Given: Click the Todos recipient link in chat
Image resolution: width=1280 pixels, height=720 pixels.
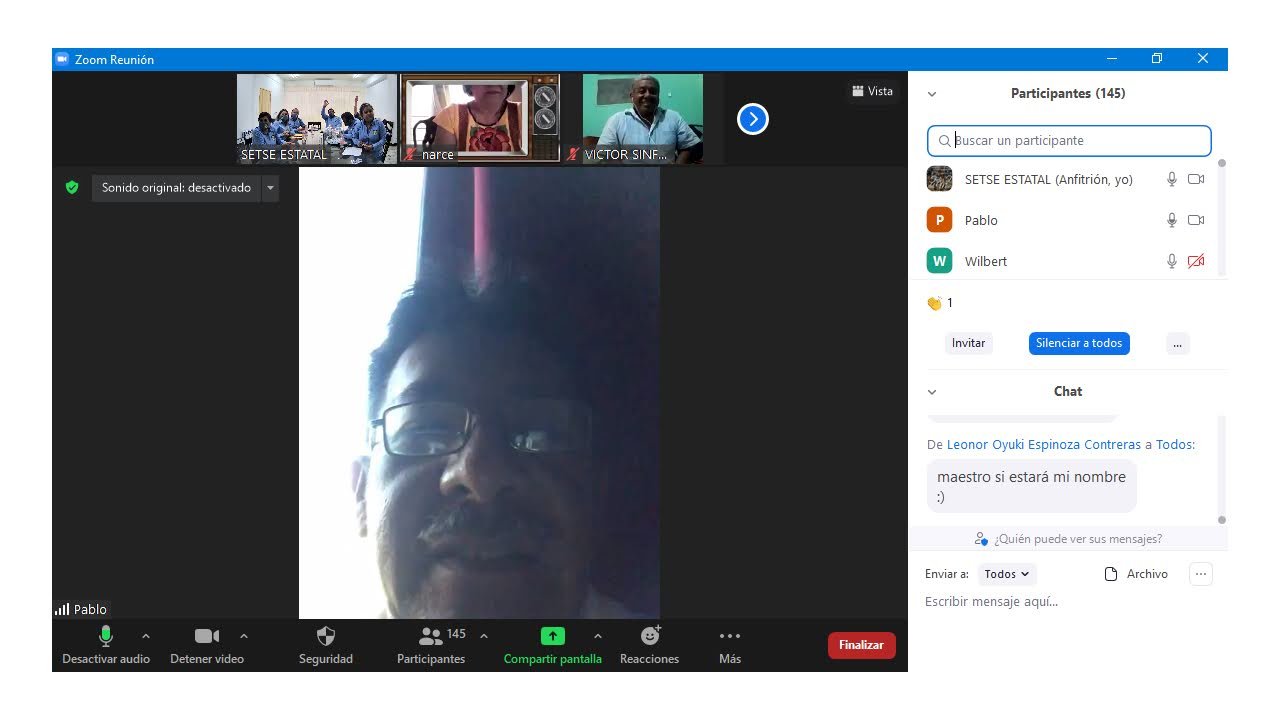Looking at the screenshot, I should (x=1174, y=444).
